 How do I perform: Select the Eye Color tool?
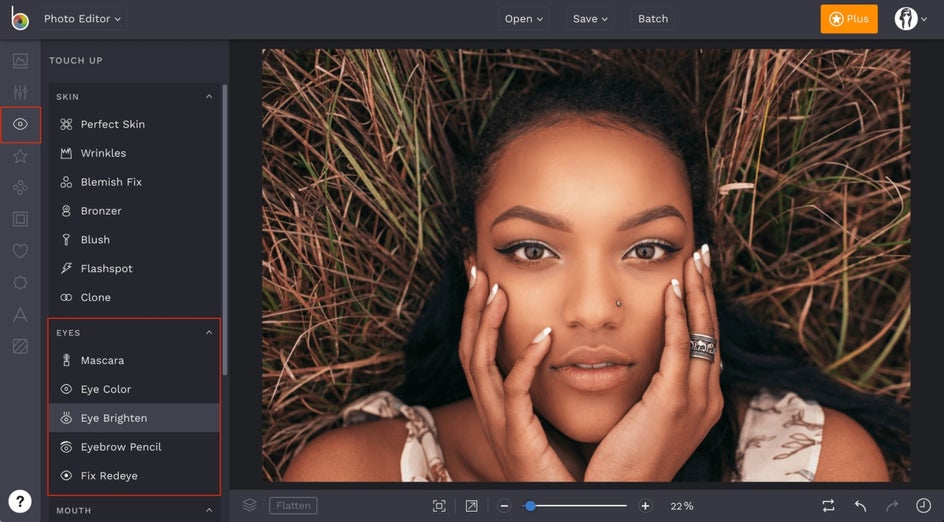tap(134, 389)
